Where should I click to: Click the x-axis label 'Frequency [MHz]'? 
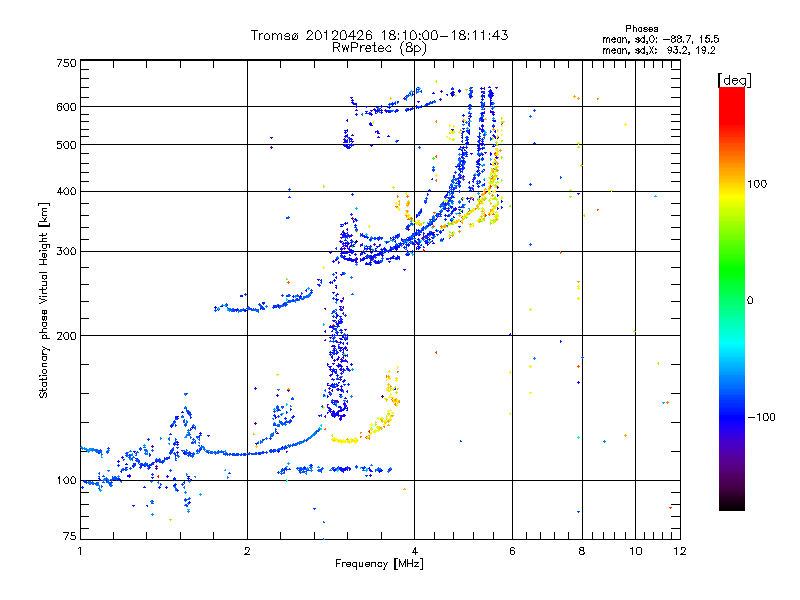coord(379,564)
